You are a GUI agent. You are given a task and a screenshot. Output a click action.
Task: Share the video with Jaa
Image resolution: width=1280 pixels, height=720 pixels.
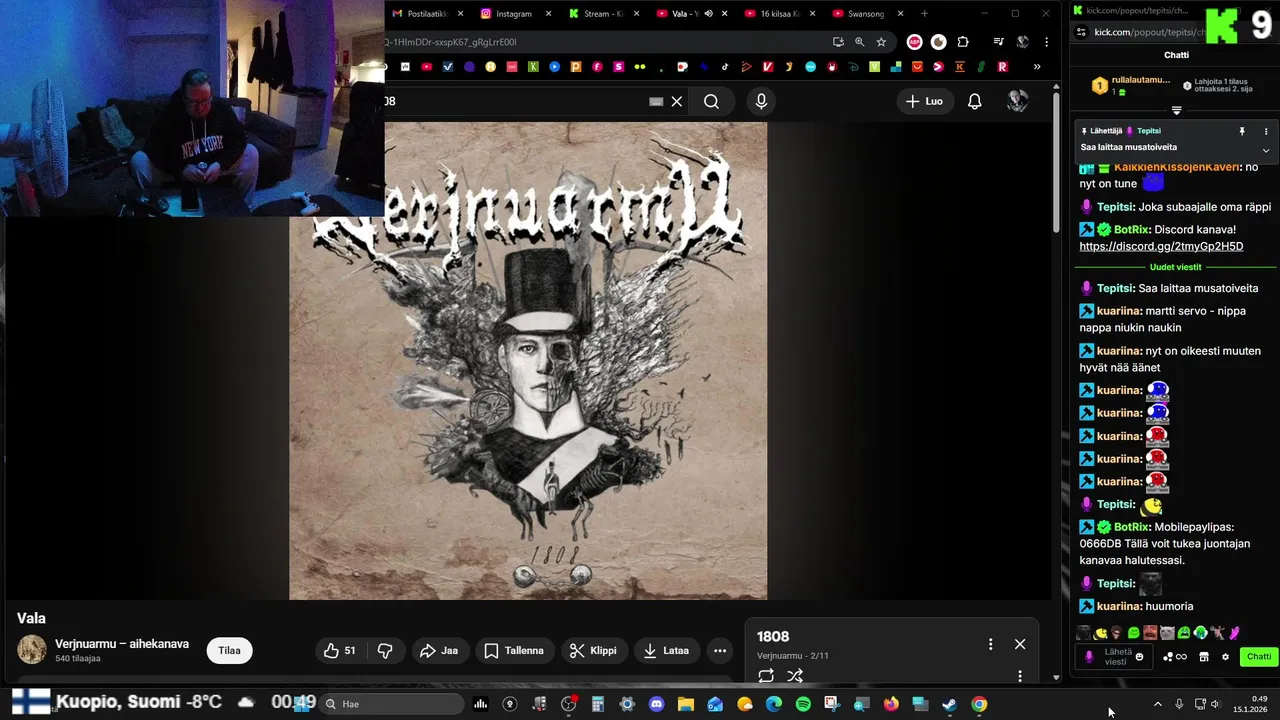[439, 650]
